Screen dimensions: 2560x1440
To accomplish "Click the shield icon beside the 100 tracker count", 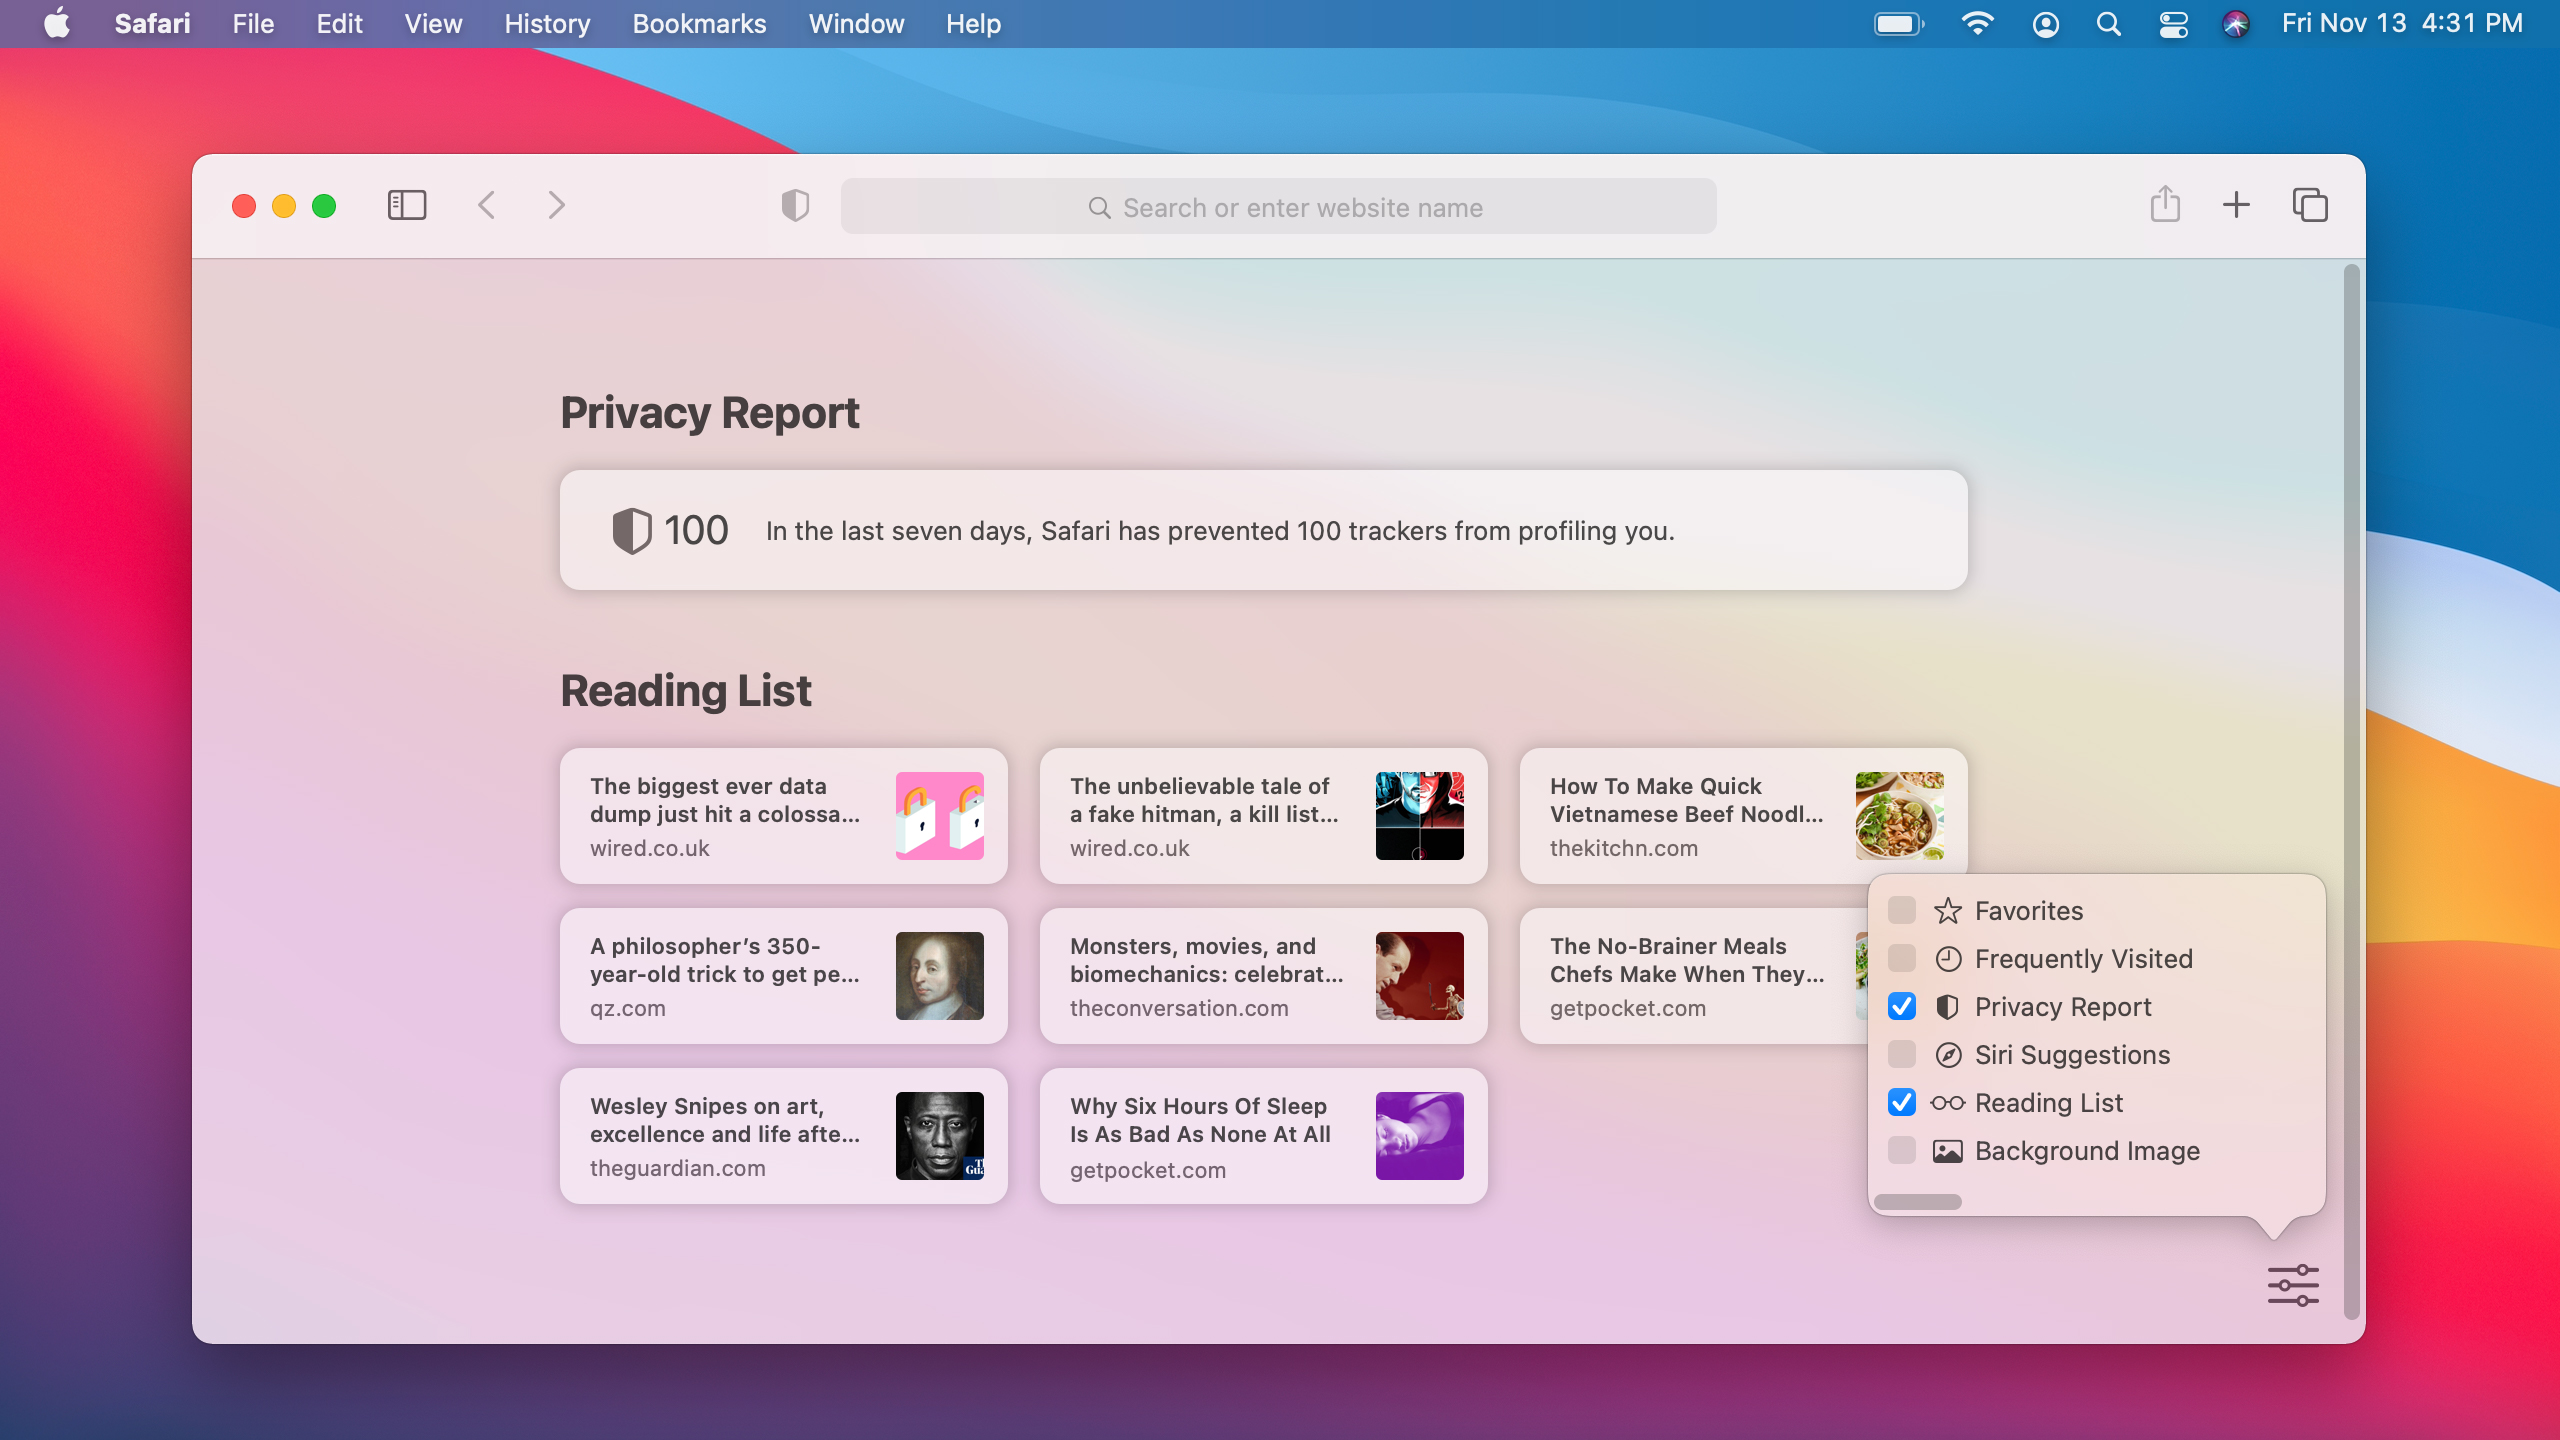I will point(632,530).
